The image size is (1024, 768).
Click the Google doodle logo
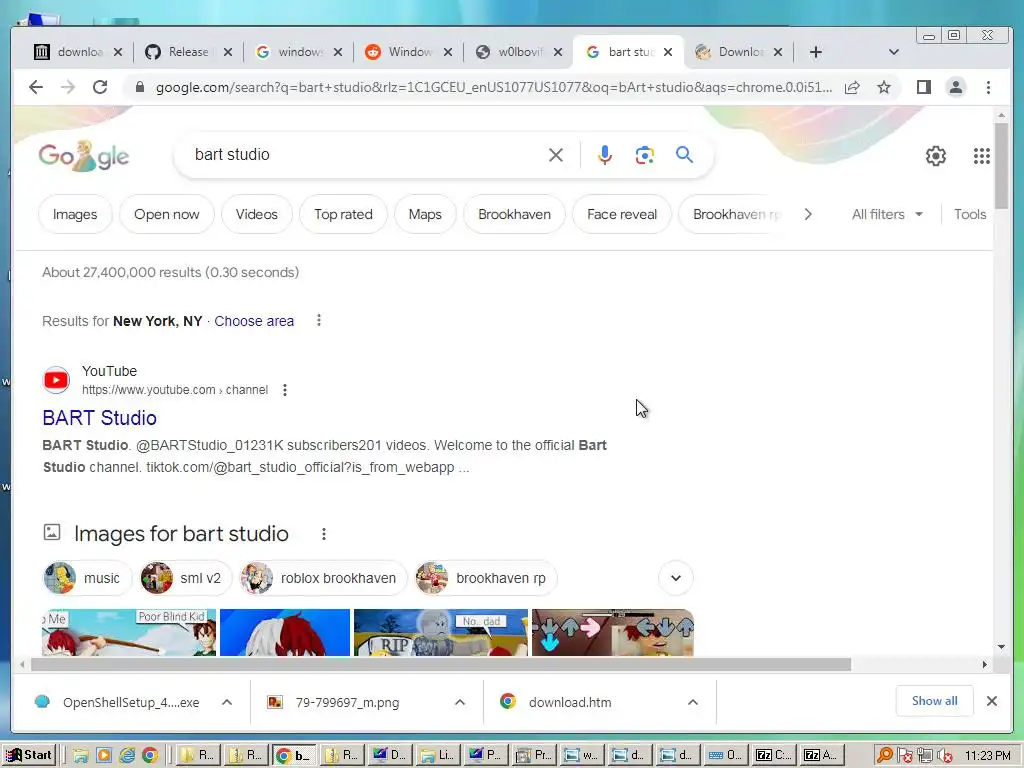[x=84, y=155]
